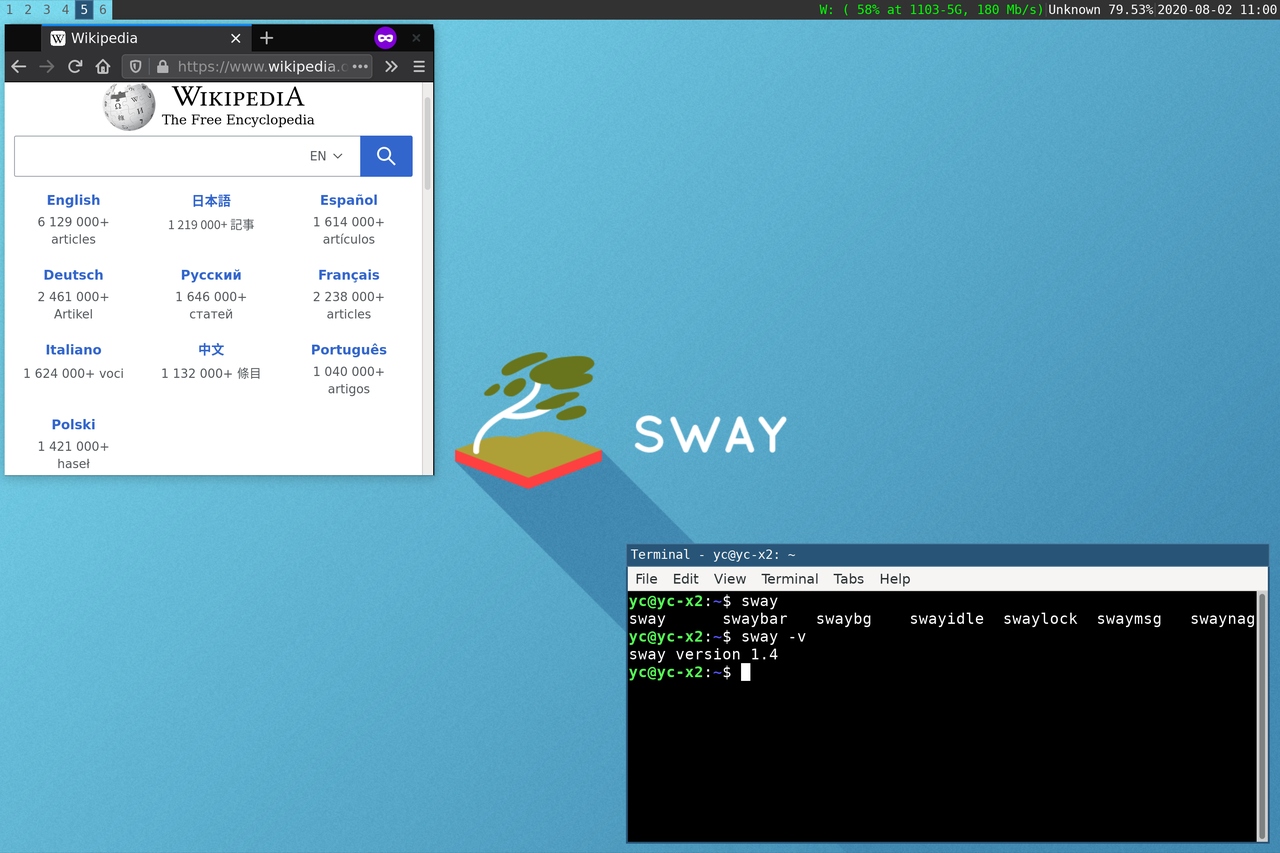The width and height of the screenshot is (1280, 853).
Task: Click 'swaybar' completion in terminal
Action: [x=755, y=619]
